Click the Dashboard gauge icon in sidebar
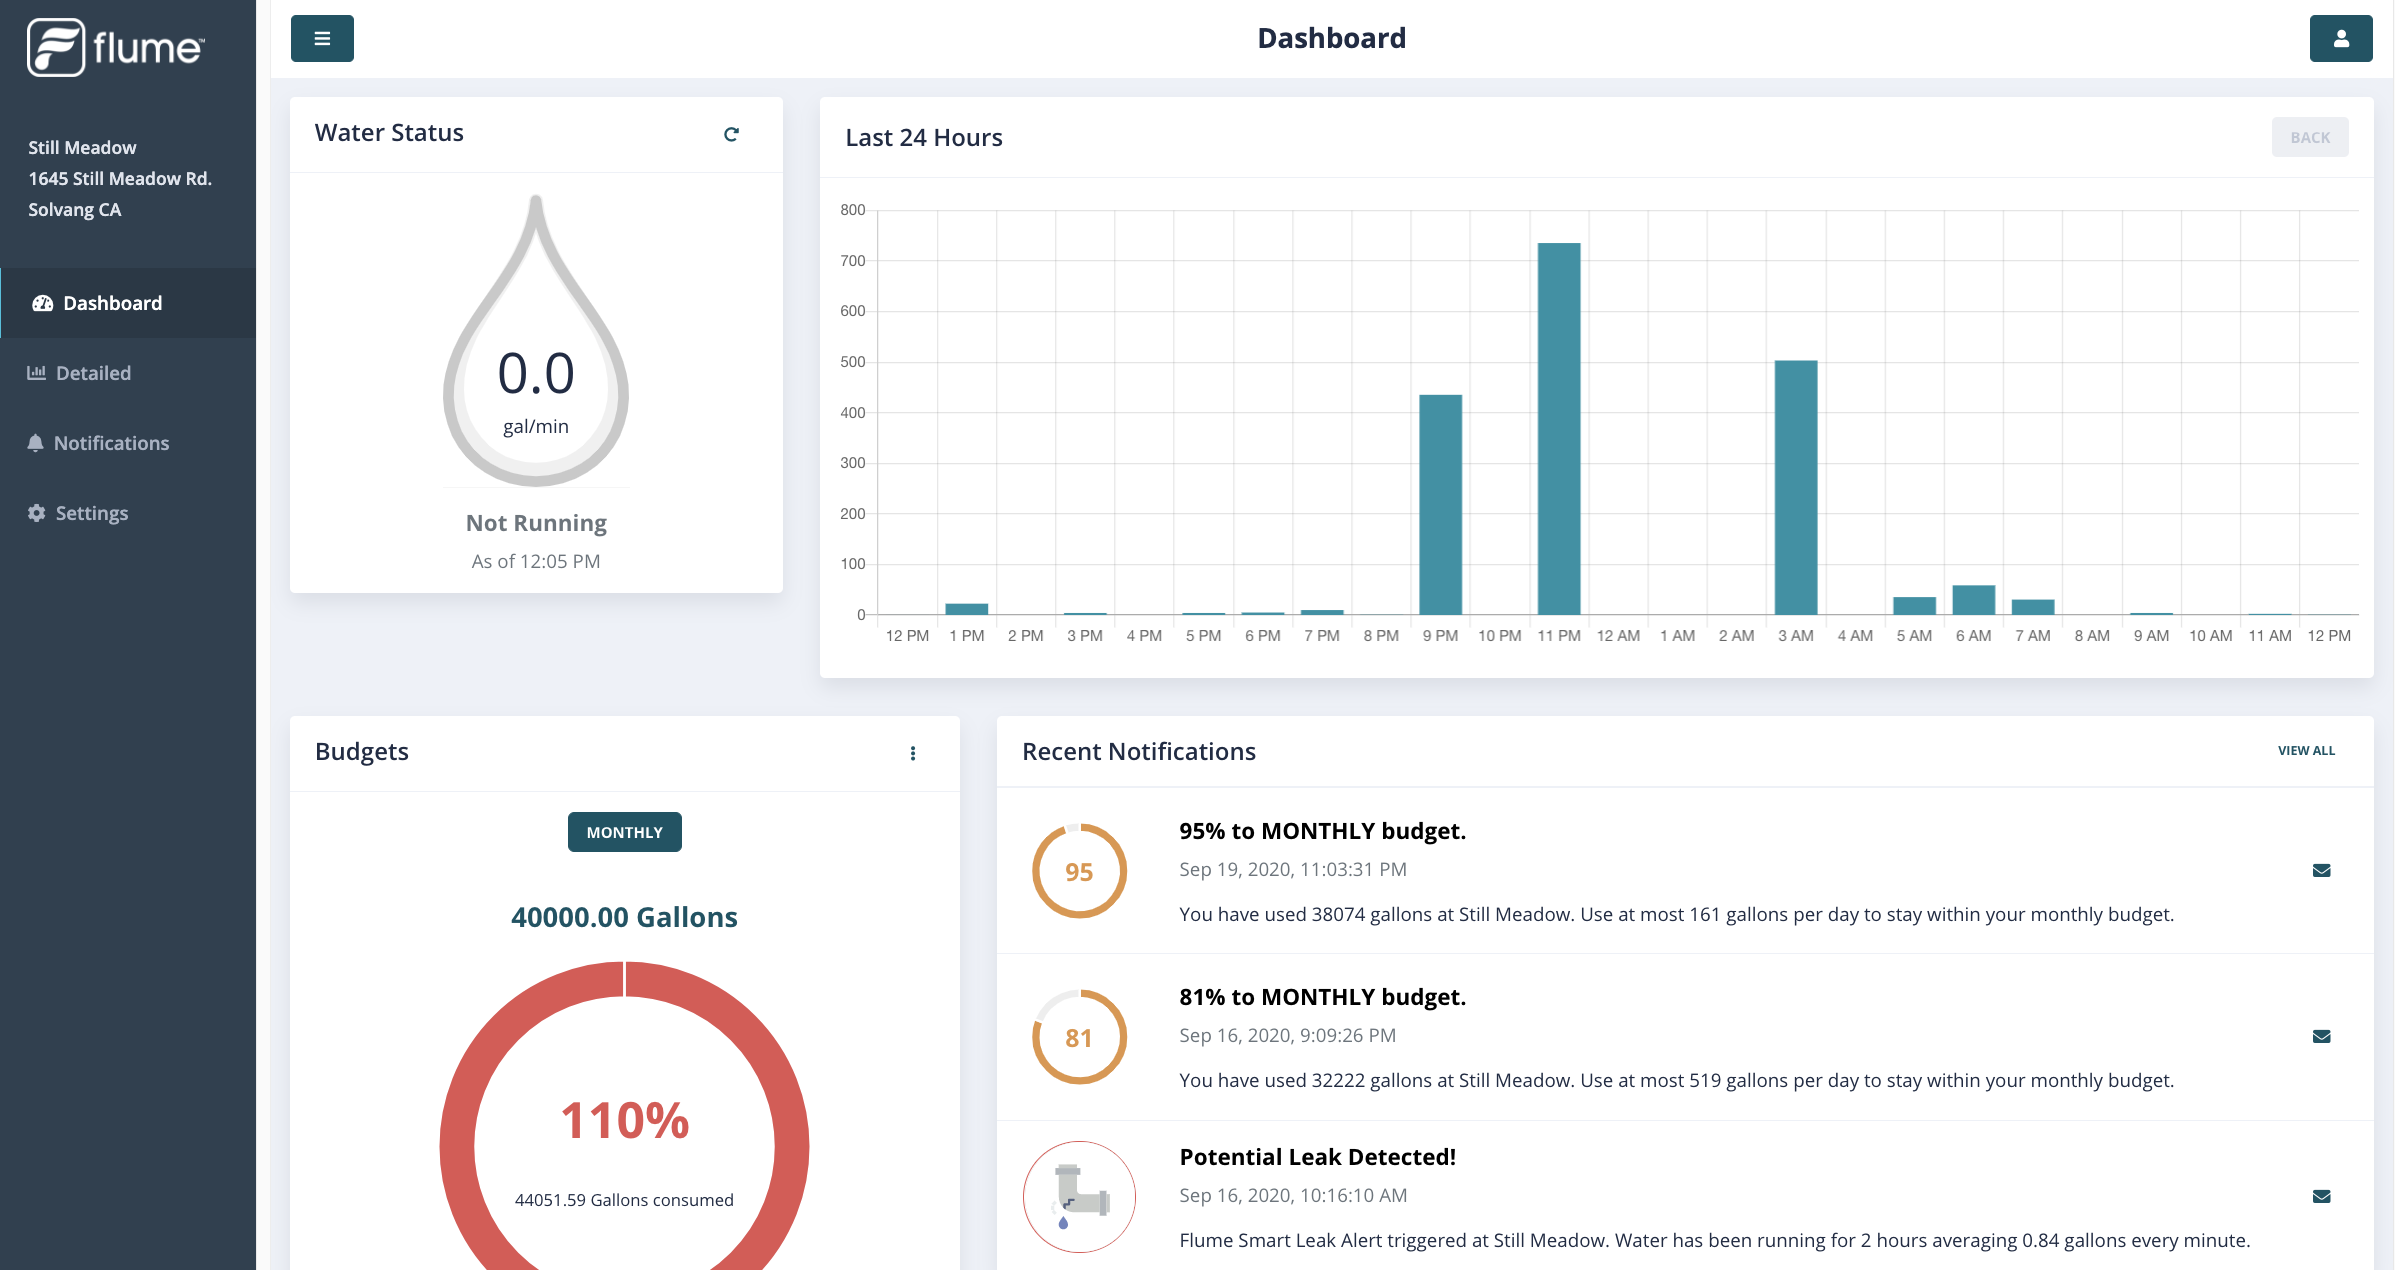The height and width of the screenshot is (1270, 2395). (x=42, y=303)
